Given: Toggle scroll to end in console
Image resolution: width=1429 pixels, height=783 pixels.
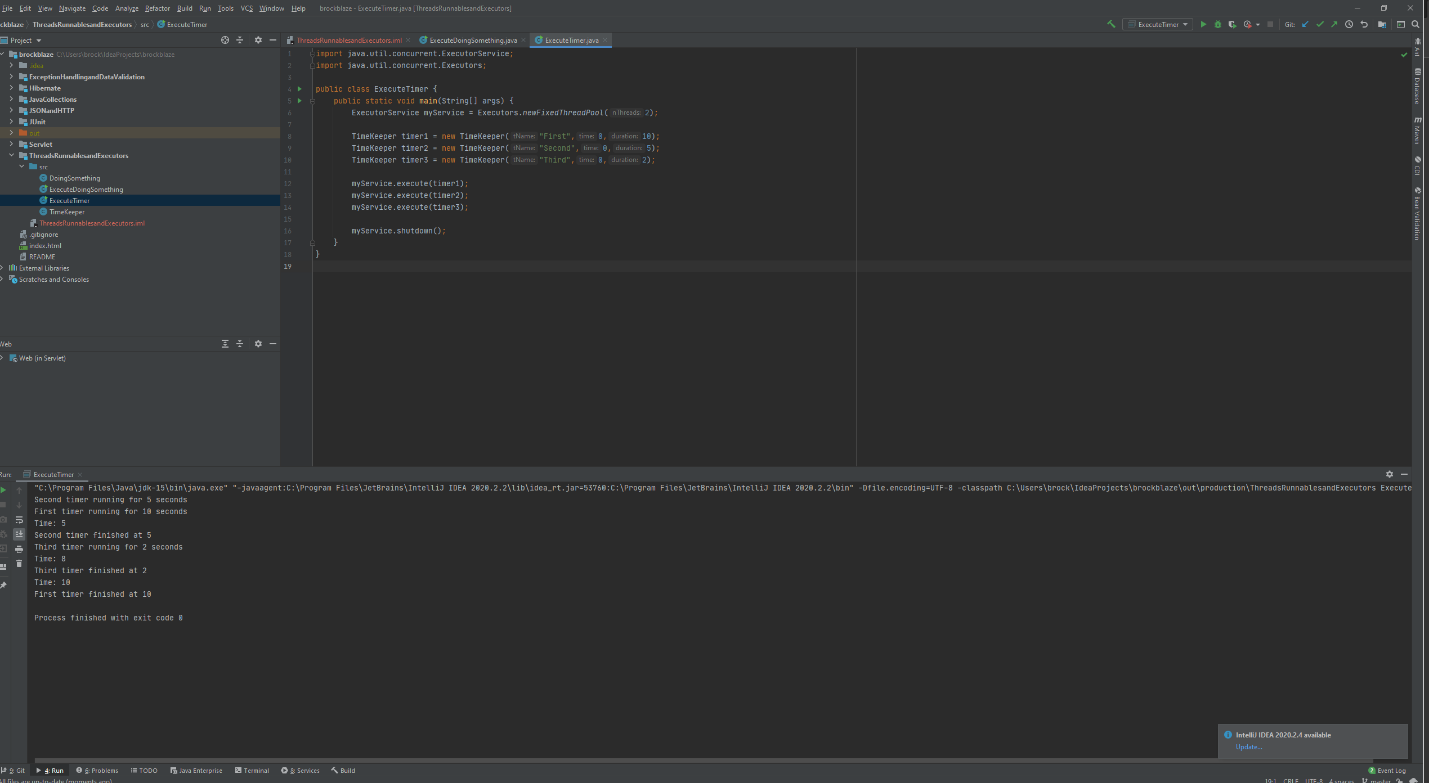Looking at the screenshot, I should click(19, 534).
